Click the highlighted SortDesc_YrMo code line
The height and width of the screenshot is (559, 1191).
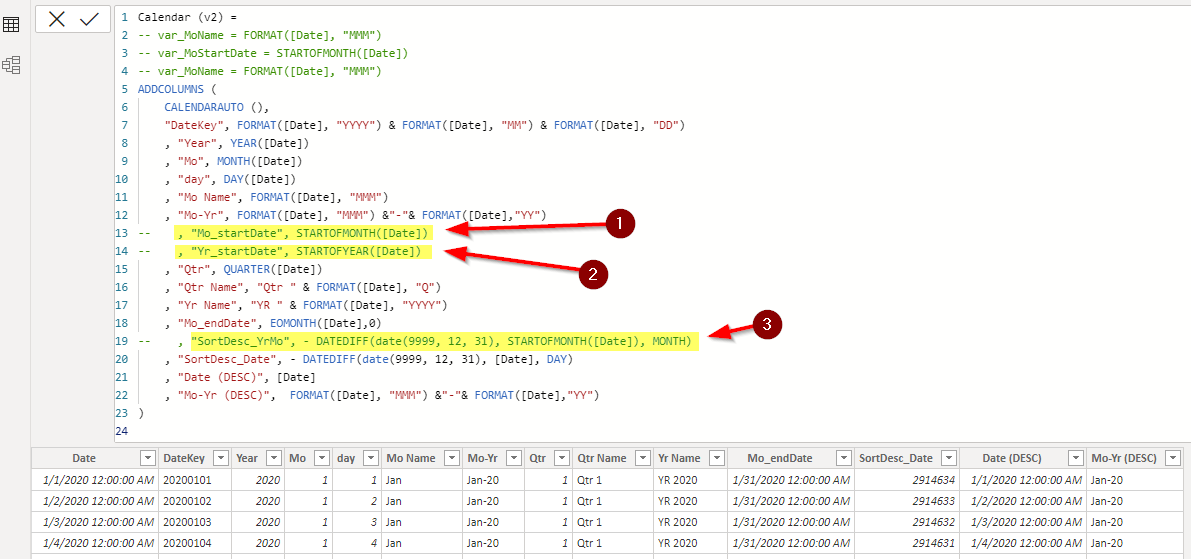[x=441, y=342]
